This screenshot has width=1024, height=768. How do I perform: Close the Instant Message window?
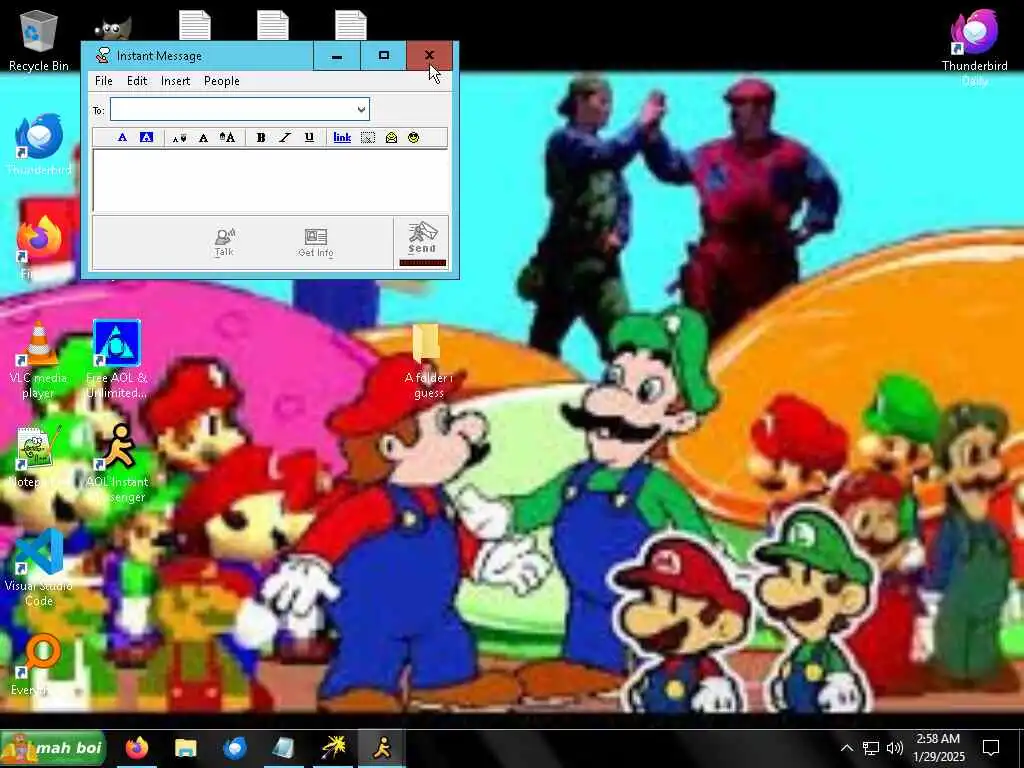tap(429, 56)
